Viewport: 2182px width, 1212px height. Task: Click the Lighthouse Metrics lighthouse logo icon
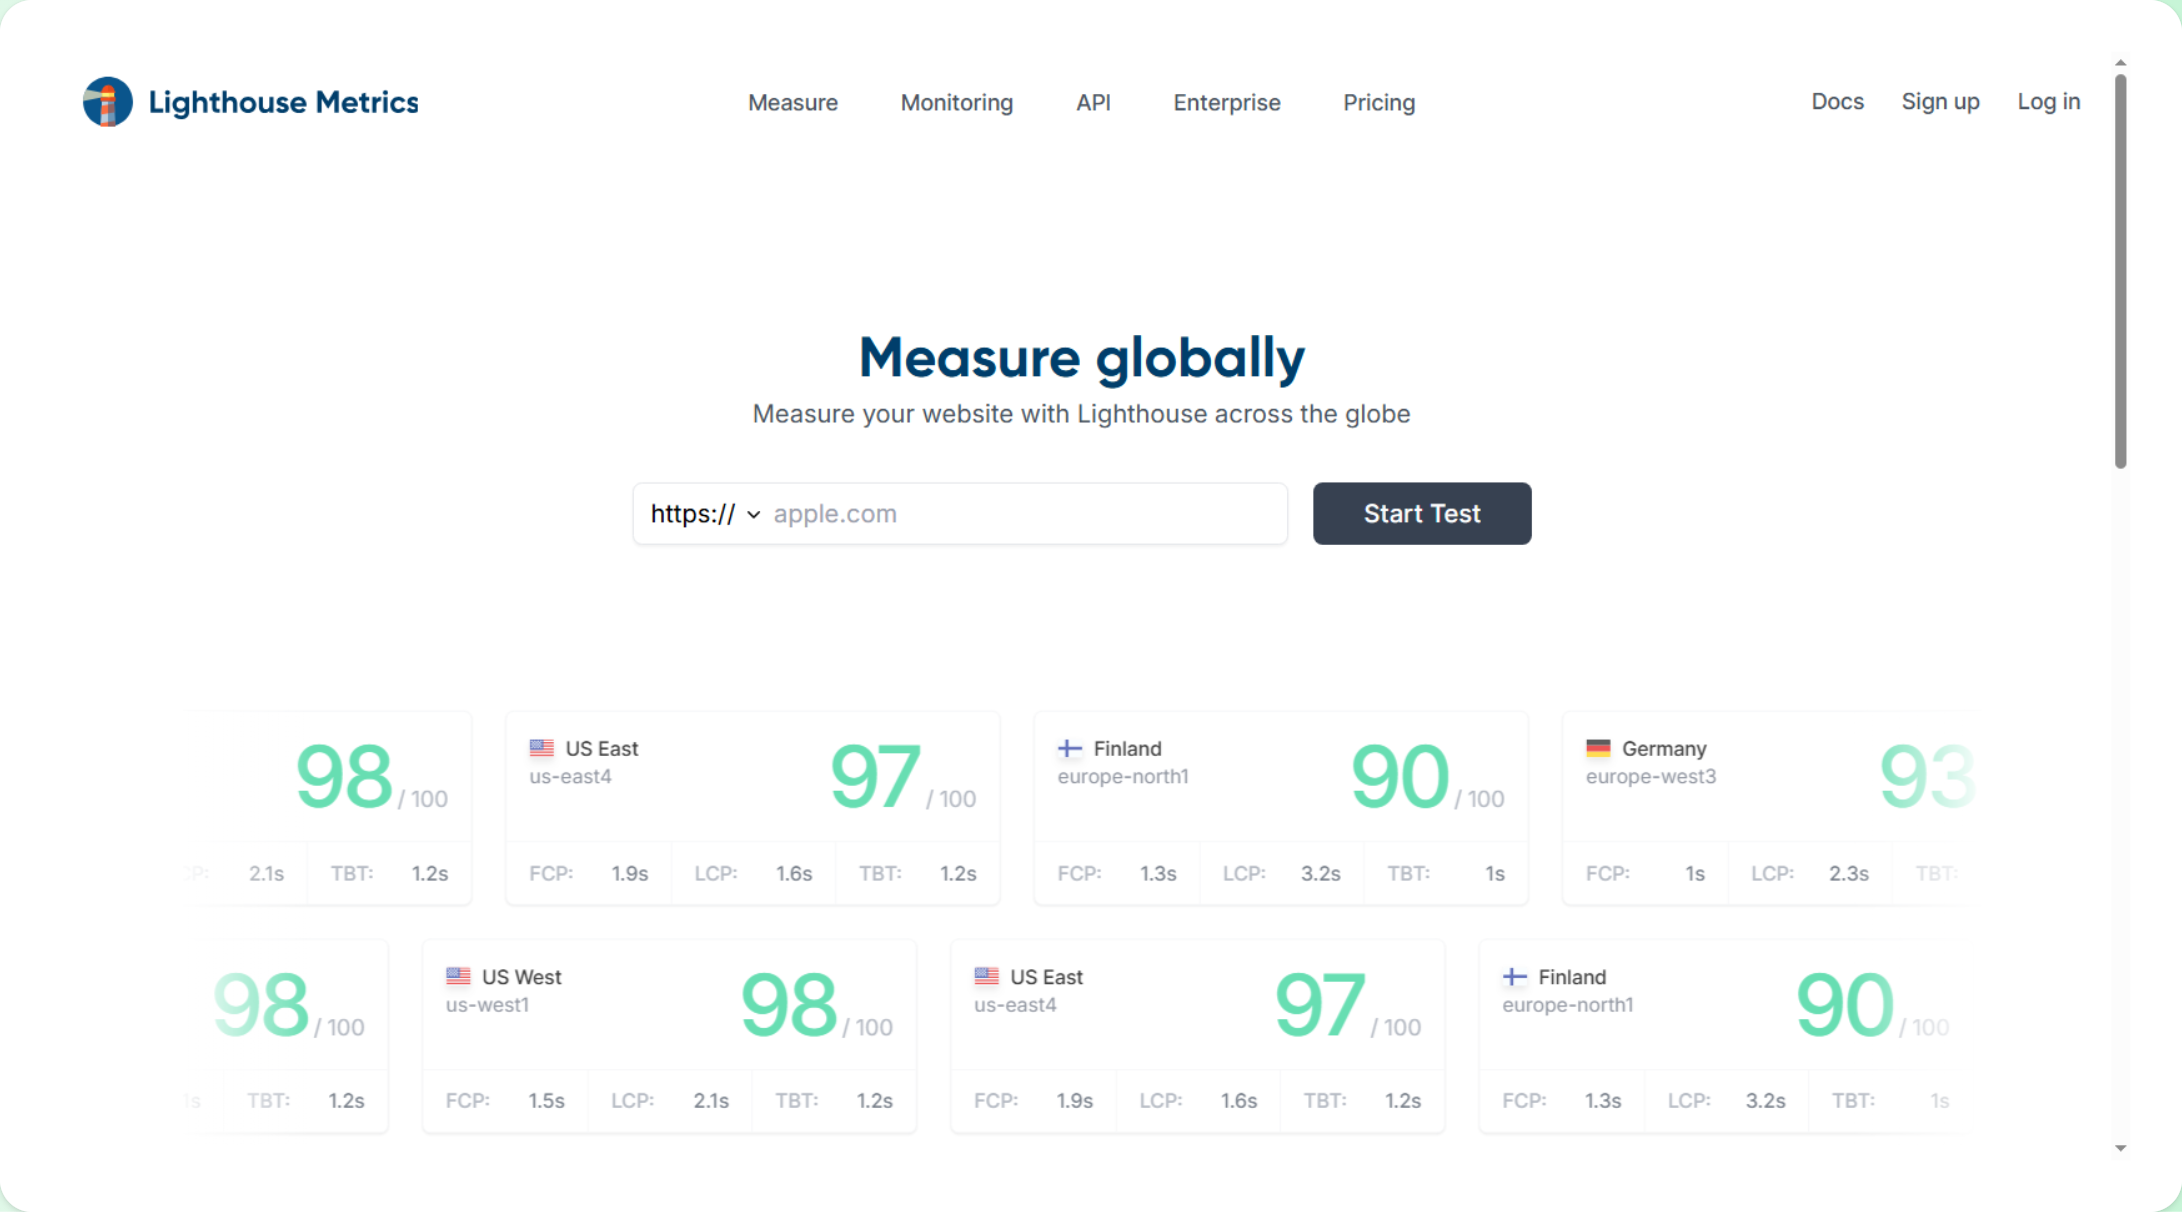(x=107, y=102)
